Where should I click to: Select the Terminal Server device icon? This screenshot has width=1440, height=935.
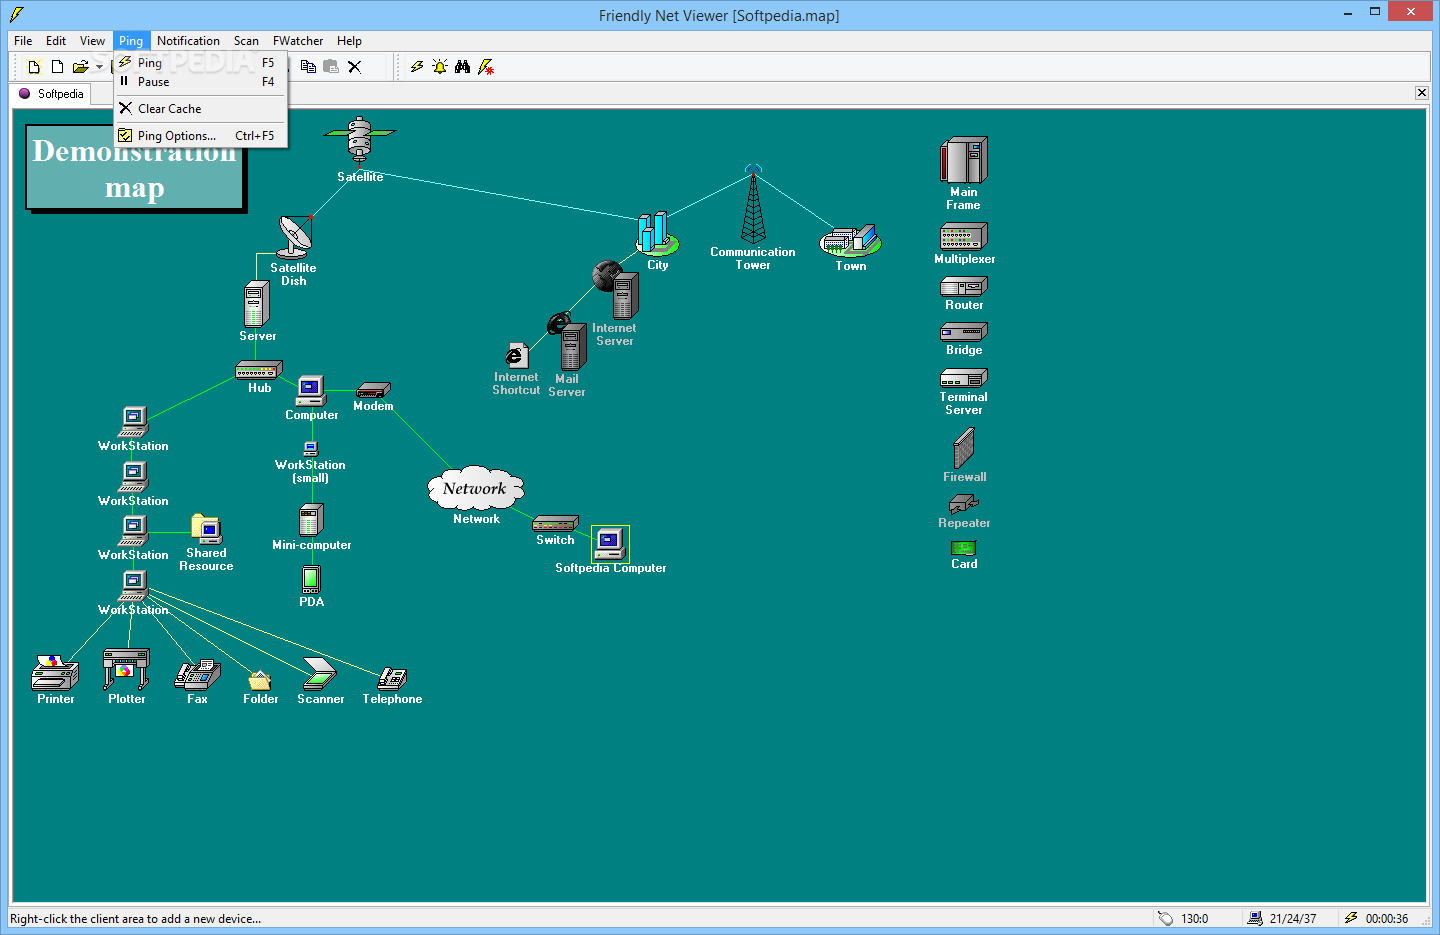tap(964, 378)
